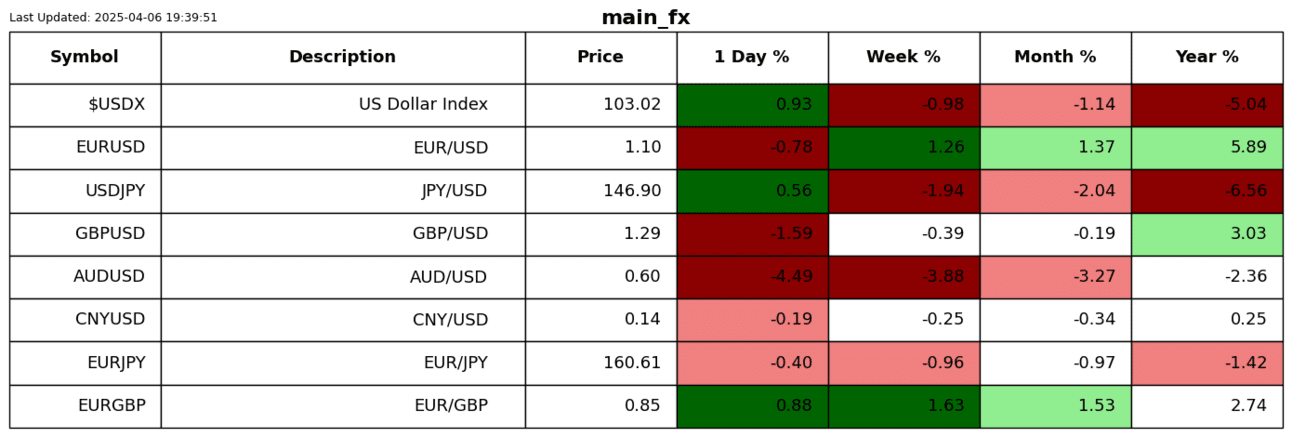Select the Week % column header
Viewport: 1292px width, 437px height.
pos(903,57)
